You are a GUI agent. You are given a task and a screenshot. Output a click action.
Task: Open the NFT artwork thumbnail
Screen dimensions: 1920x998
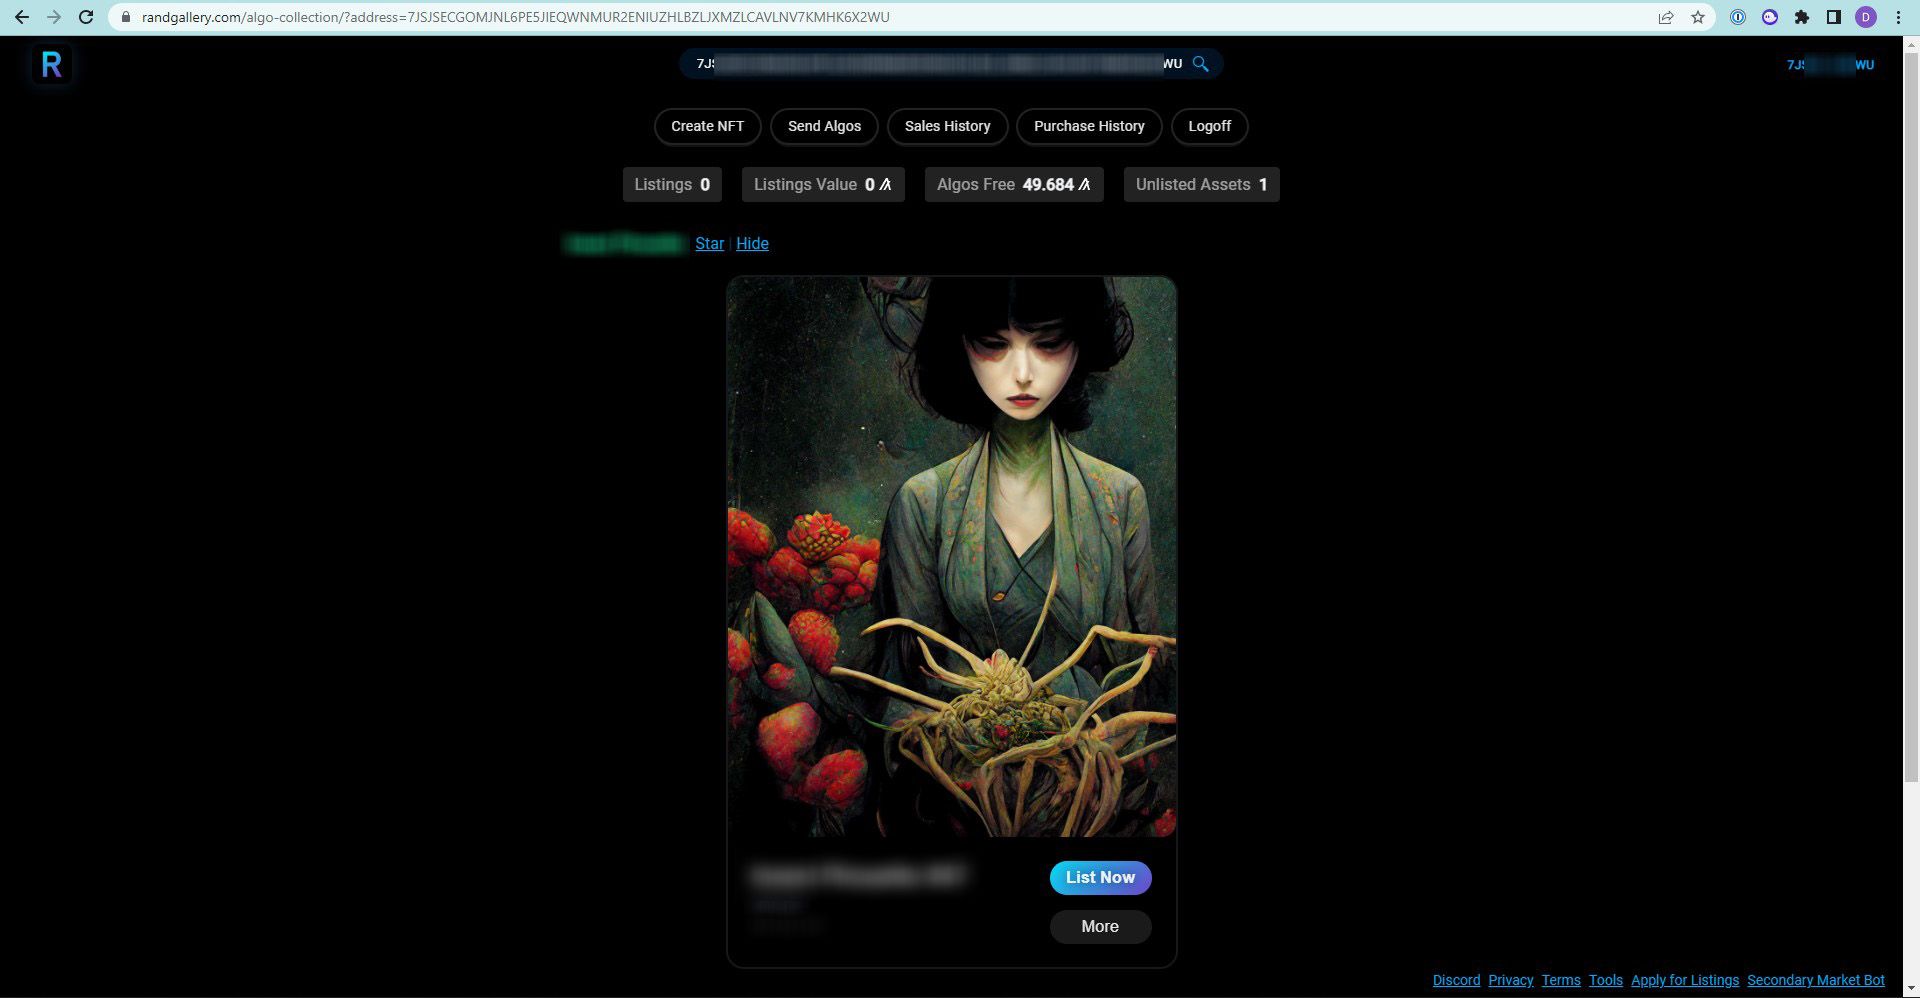click(x=951, y=557)
